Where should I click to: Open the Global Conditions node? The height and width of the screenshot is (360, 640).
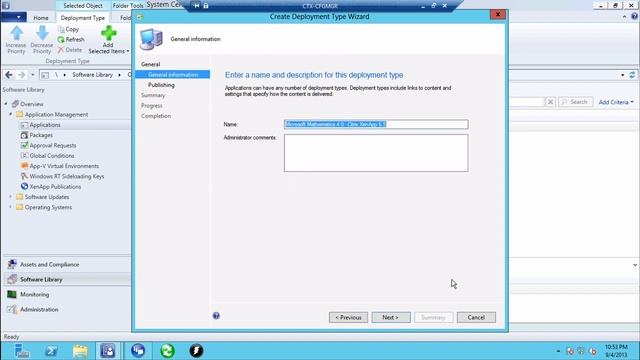coord(52,156)
